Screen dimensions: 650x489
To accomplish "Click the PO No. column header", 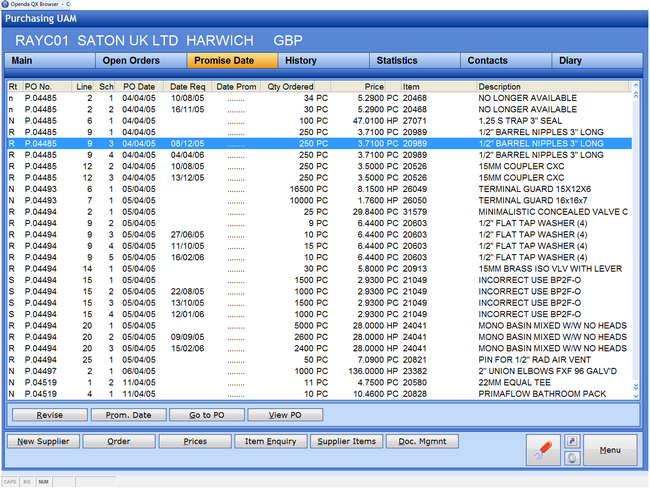I will (47, 87).
